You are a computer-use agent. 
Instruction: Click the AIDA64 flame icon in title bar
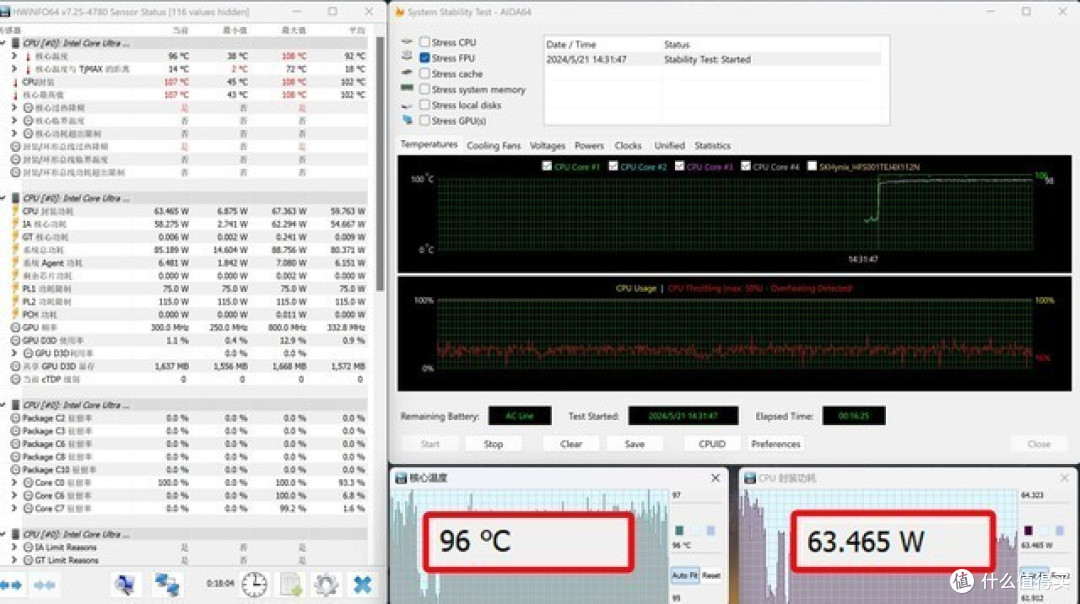tap(399, 12)
